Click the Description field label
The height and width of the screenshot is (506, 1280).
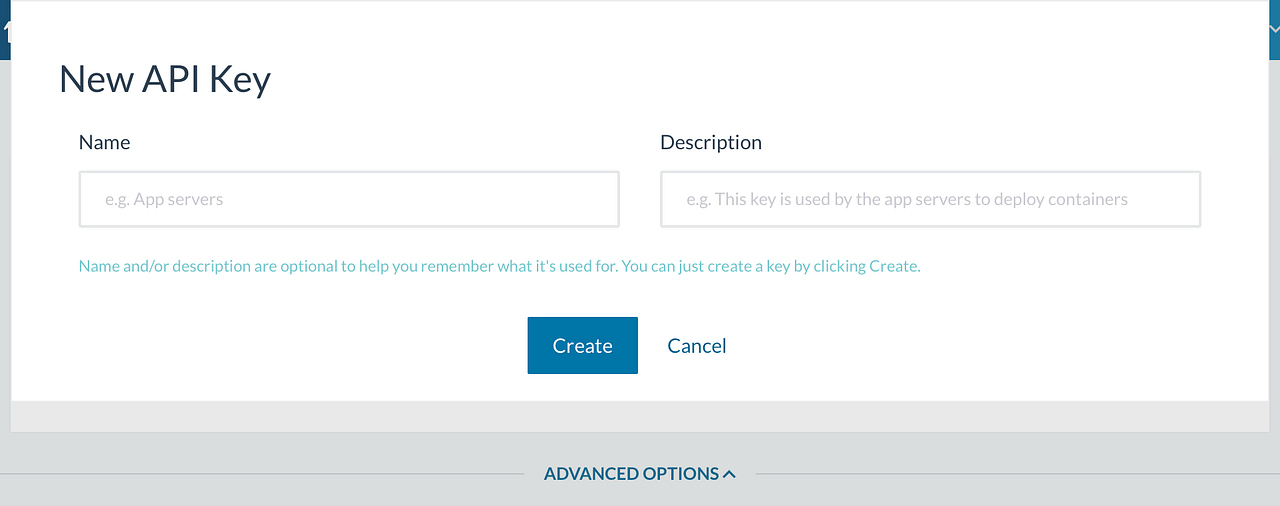click(x=711, y=142)
